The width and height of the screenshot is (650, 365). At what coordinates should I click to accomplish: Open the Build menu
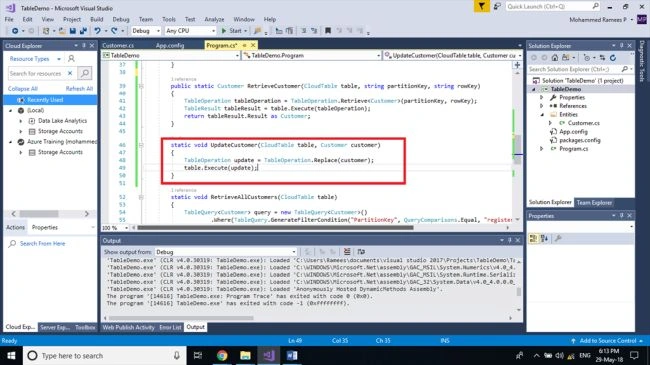coord(97,19)
